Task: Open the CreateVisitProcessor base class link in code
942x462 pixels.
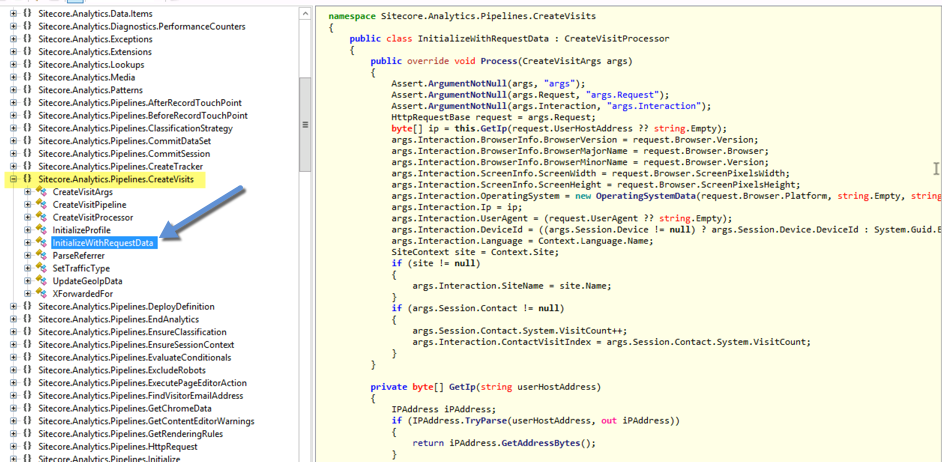Action: (614, 38)
